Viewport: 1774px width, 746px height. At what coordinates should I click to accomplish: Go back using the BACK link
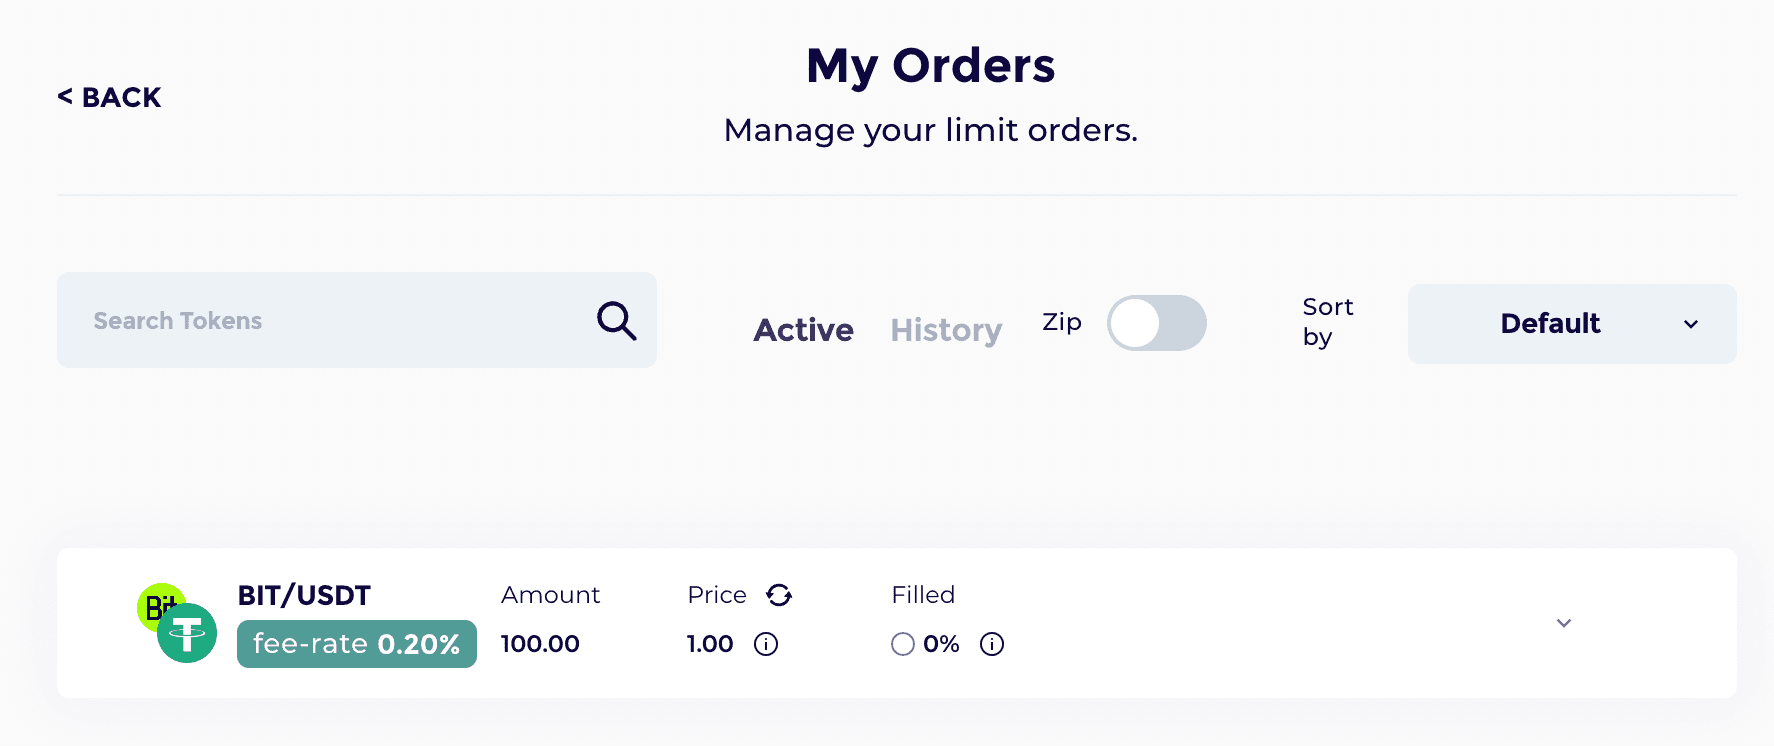(109, 97)
